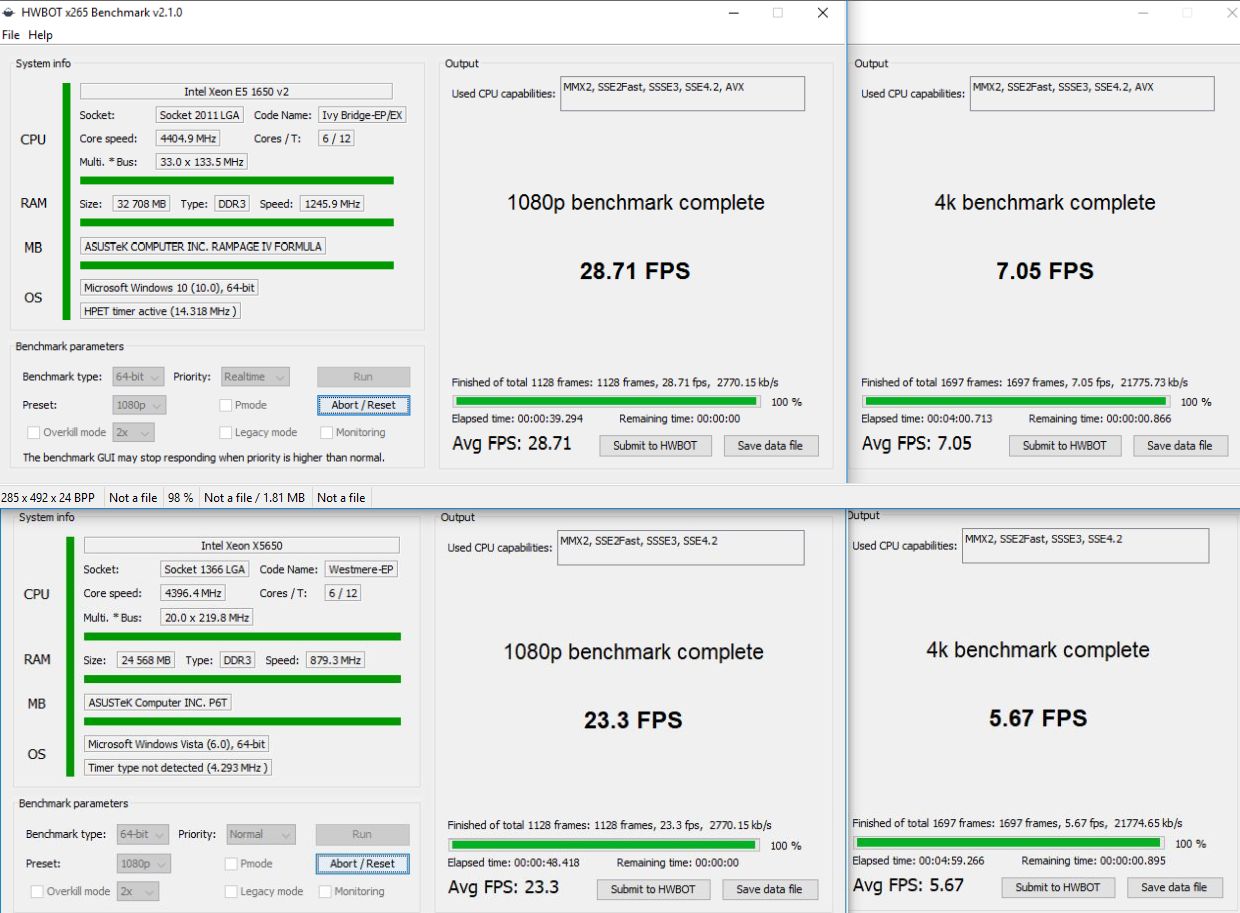Click Abort / Reset in Xeon X5650 panel
The width and height of the screenshot is (1240, 913).
362,863
